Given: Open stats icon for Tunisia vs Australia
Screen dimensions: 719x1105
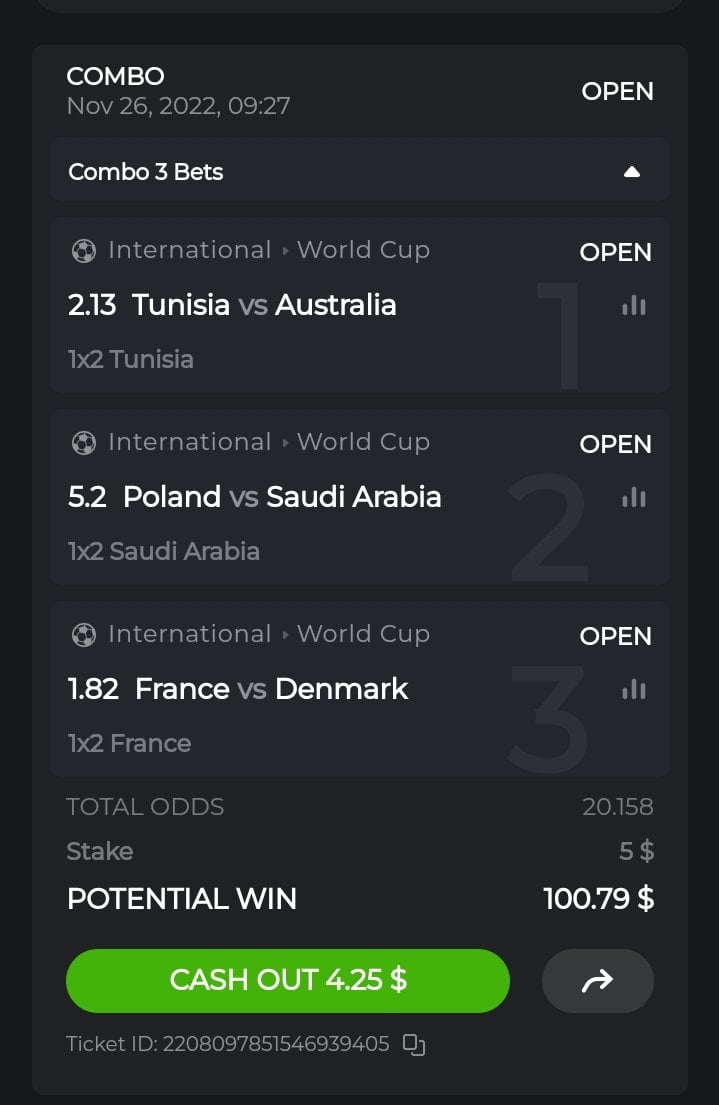Looking at the screenshot, I should point(634,306).
